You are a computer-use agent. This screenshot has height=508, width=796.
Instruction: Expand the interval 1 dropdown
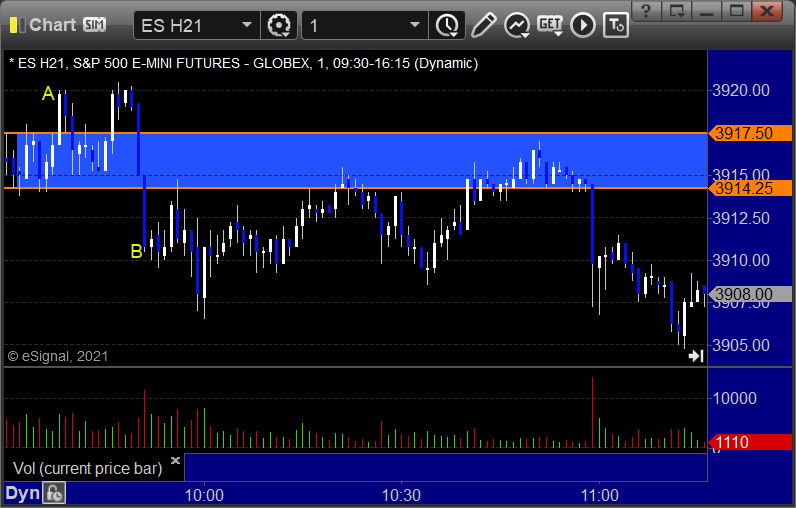[x=415, y=25]
